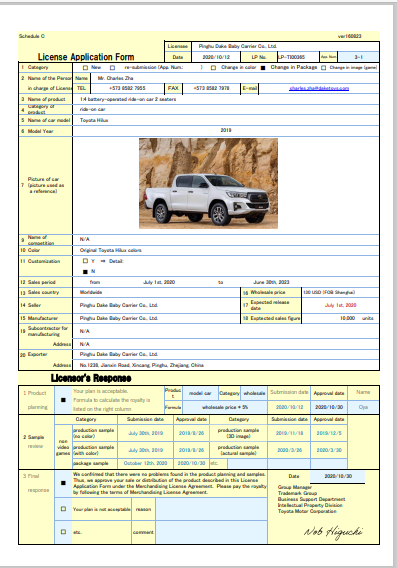Click the reason text box
The width and height of the screenshot is (397, 568).
pyautogui.click(x=211, y=509)
